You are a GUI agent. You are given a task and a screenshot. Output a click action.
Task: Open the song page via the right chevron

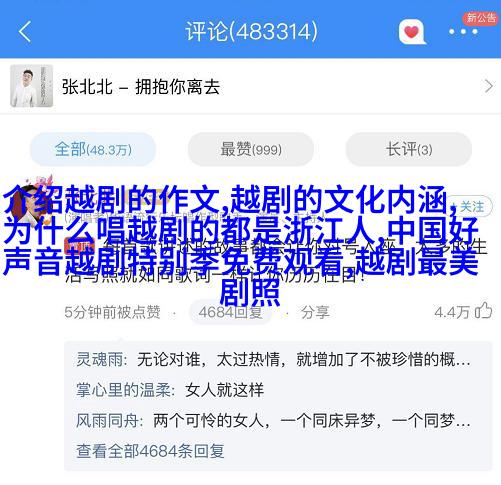488,87
